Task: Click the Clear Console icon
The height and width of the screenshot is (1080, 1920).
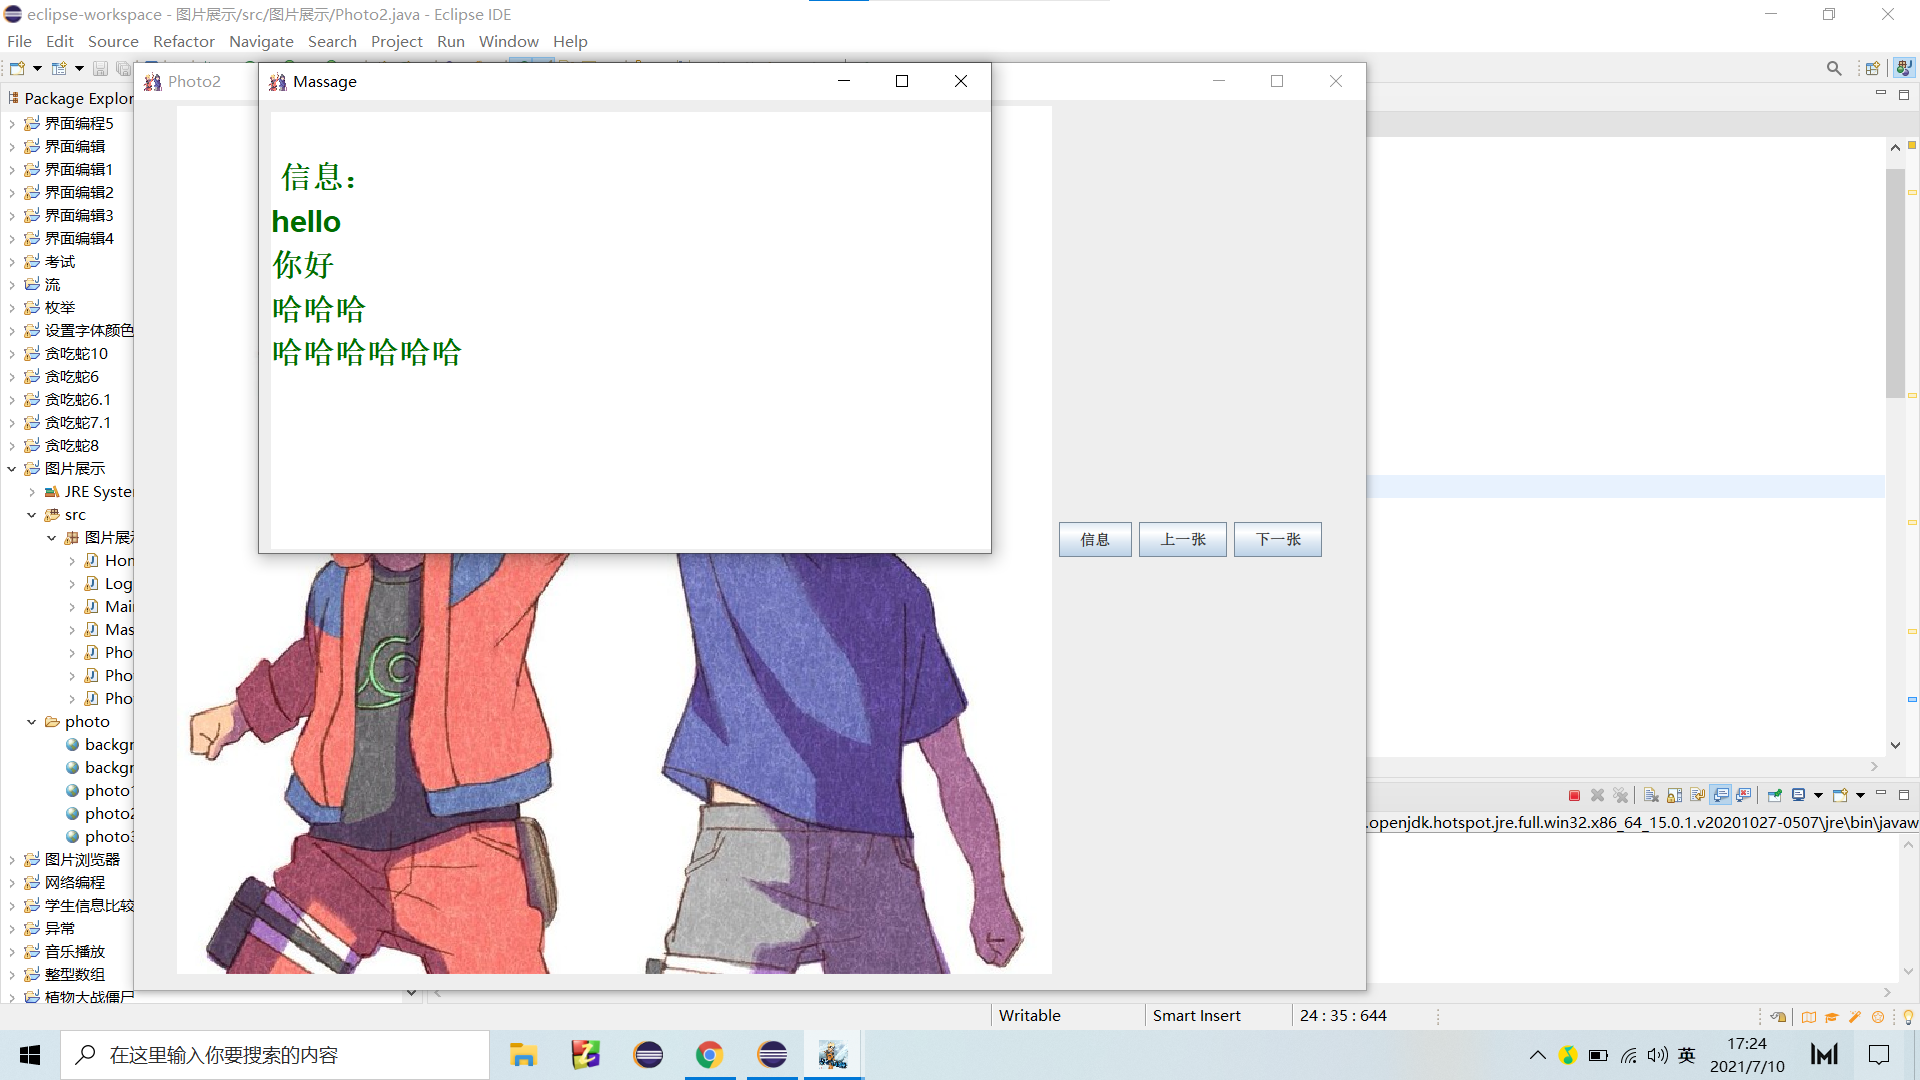Action: pyautogui.click(x=1651, y=795)
